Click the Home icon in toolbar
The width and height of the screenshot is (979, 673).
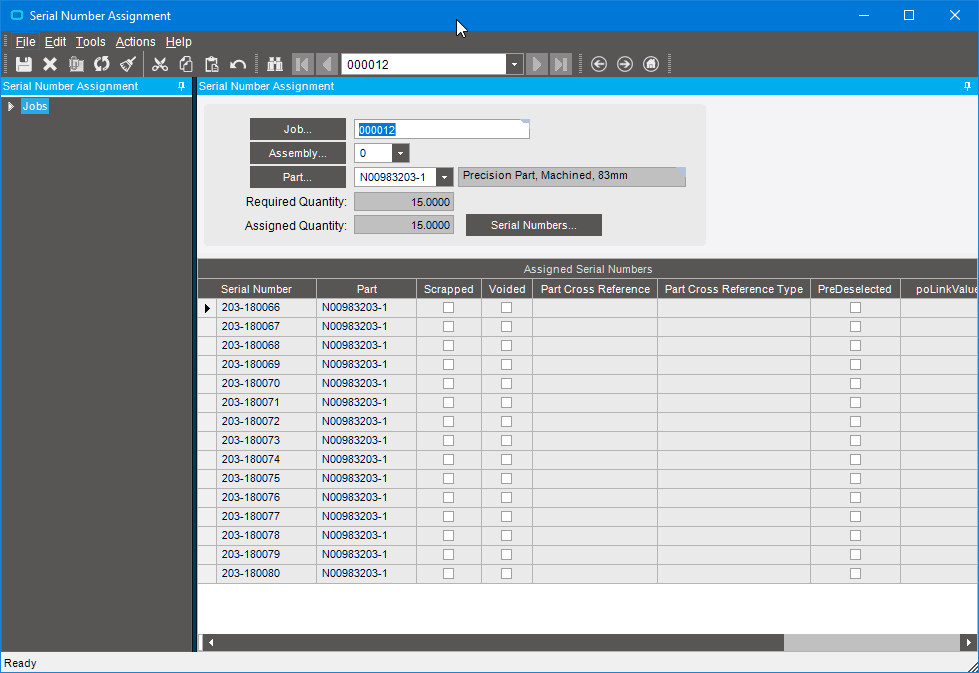click(x=651, y=64)
